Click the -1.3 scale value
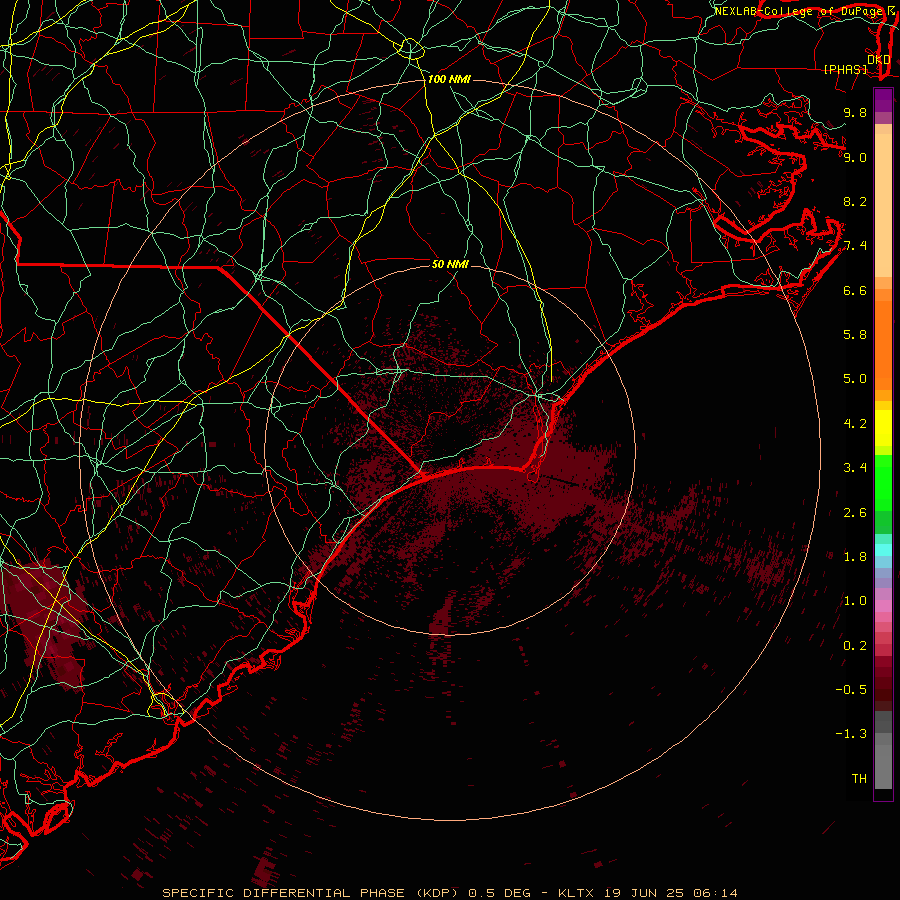The image size is (900, 900). tap(851, 734)
